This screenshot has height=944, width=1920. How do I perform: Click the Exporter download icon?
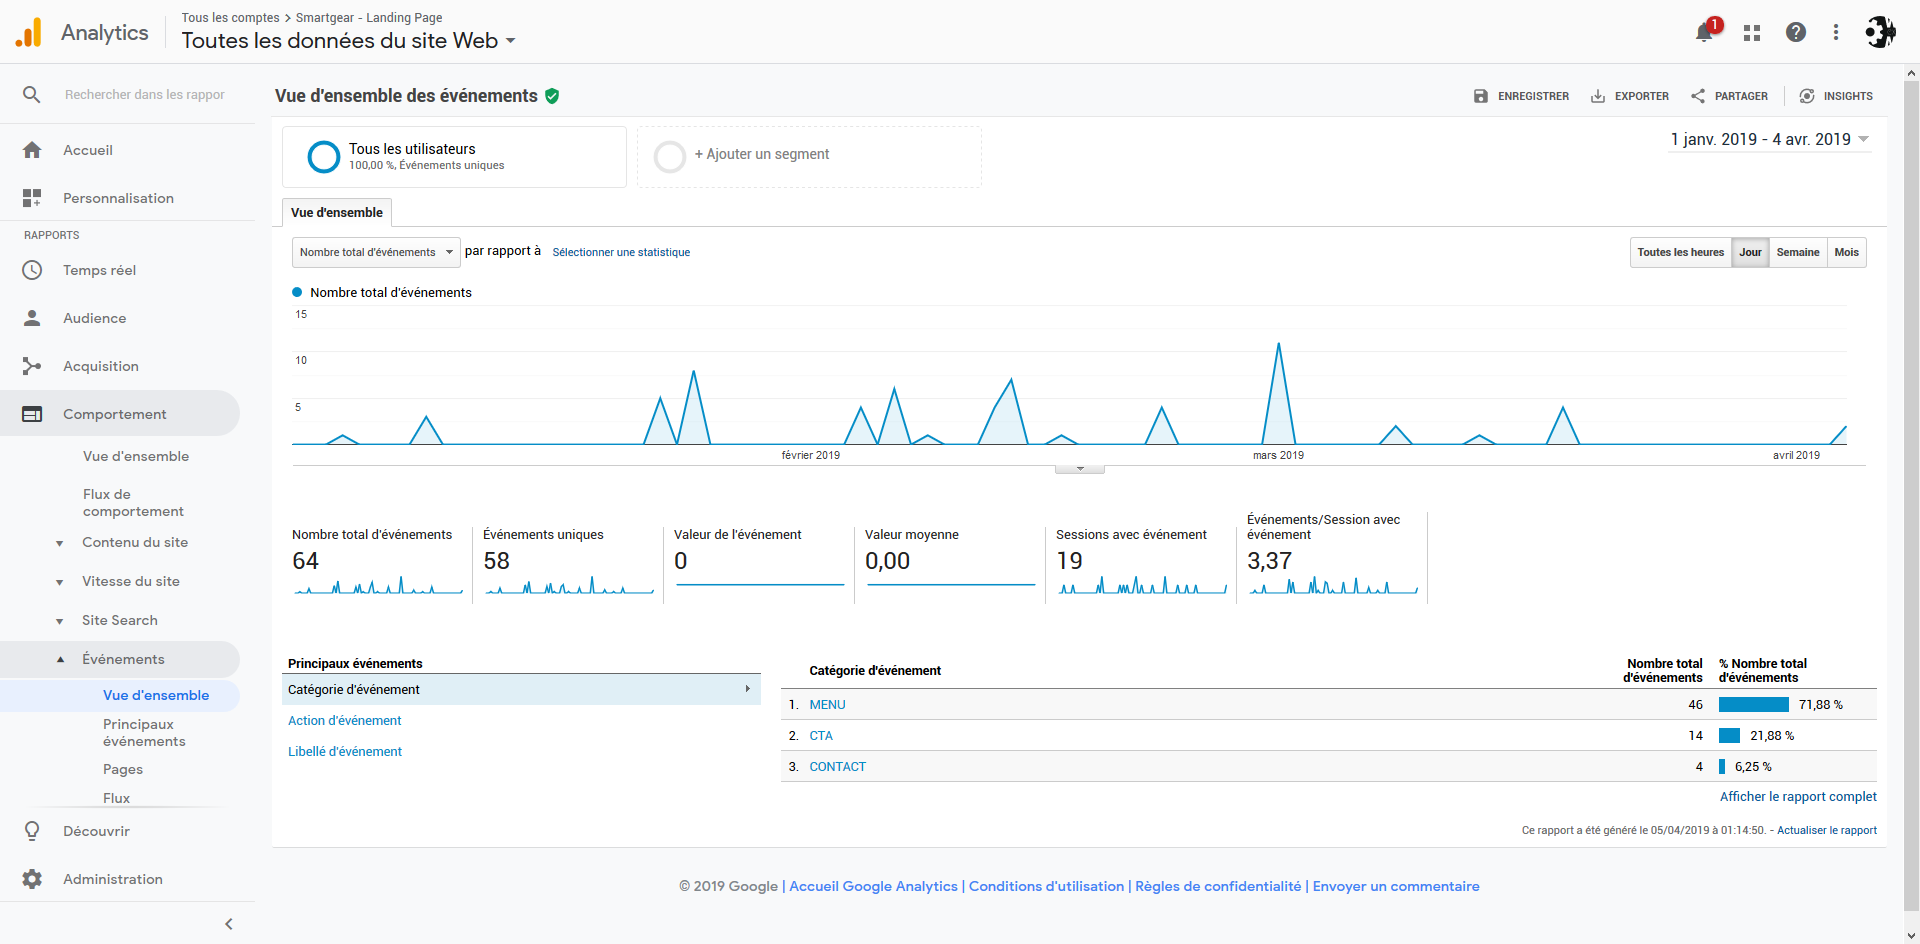(x=1598, y=96)
